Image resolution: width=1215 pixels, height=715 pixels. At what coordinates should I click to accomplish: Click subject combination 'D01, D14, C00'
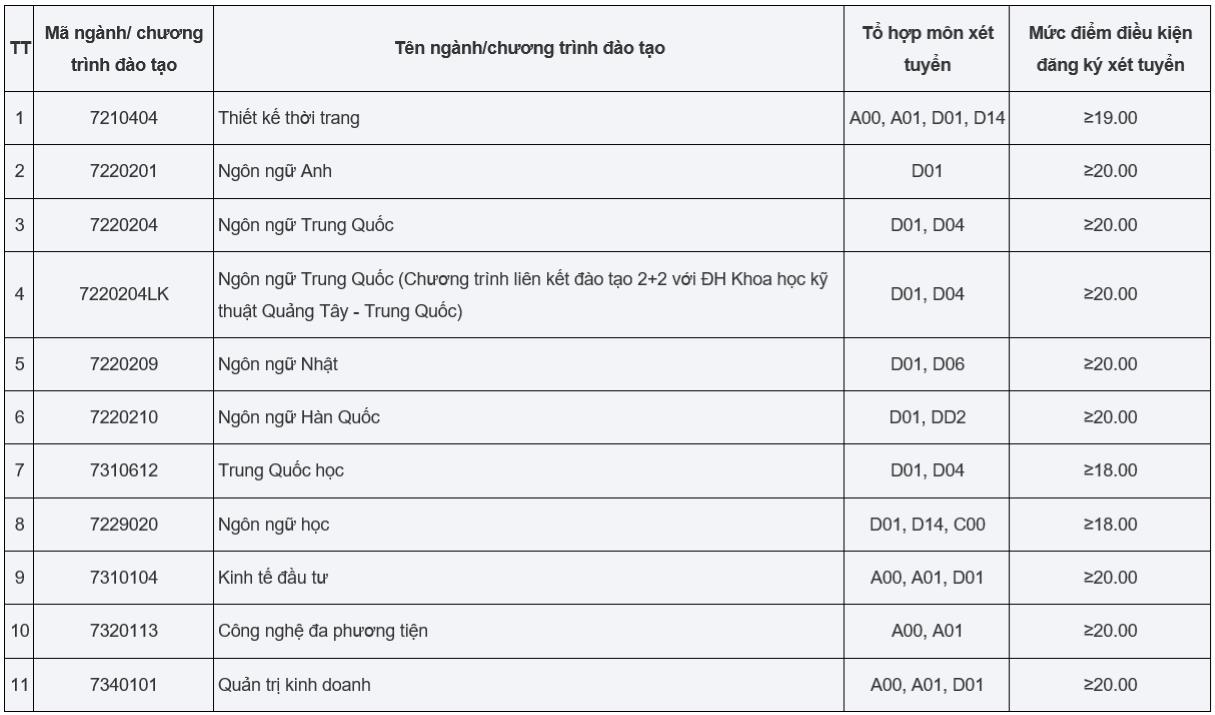[x=927, y=523]
